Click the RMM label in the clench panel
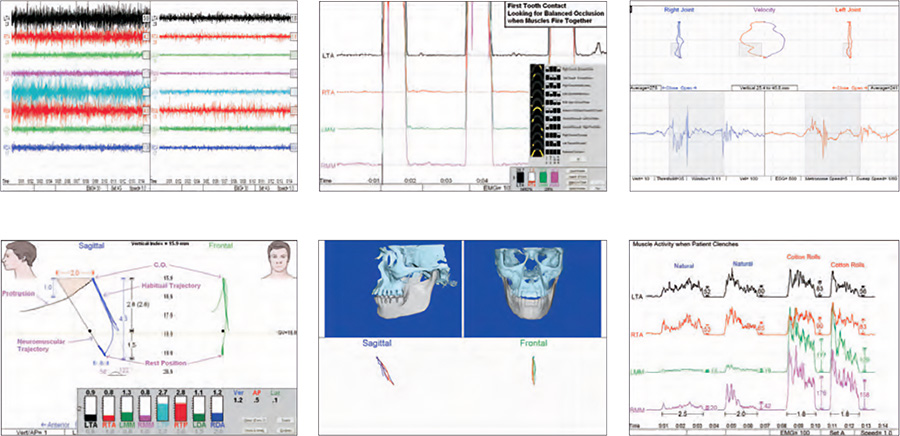 639,411
